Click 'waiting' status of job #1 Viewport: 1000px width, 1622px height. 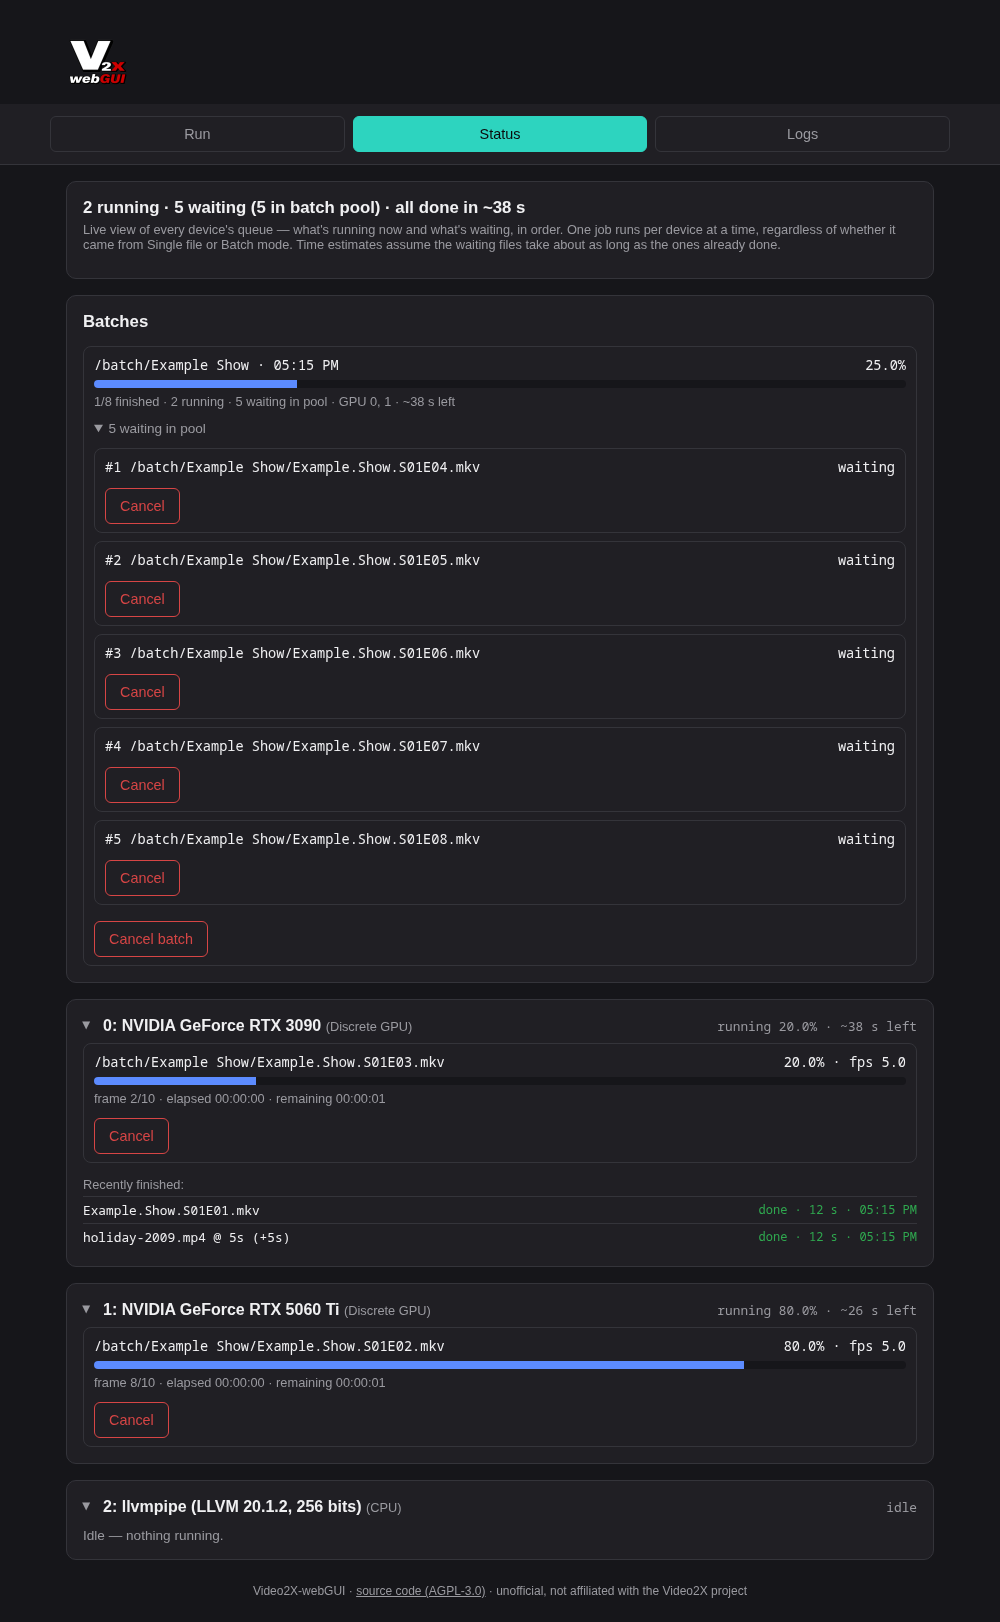coord(866,467)
